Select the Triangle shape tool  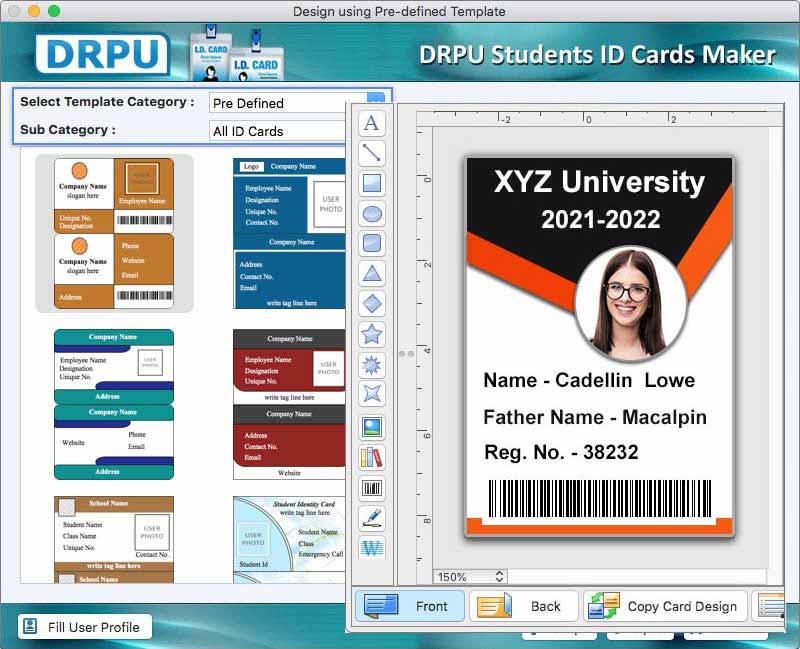pyautogui.click(x=371, y=274)
